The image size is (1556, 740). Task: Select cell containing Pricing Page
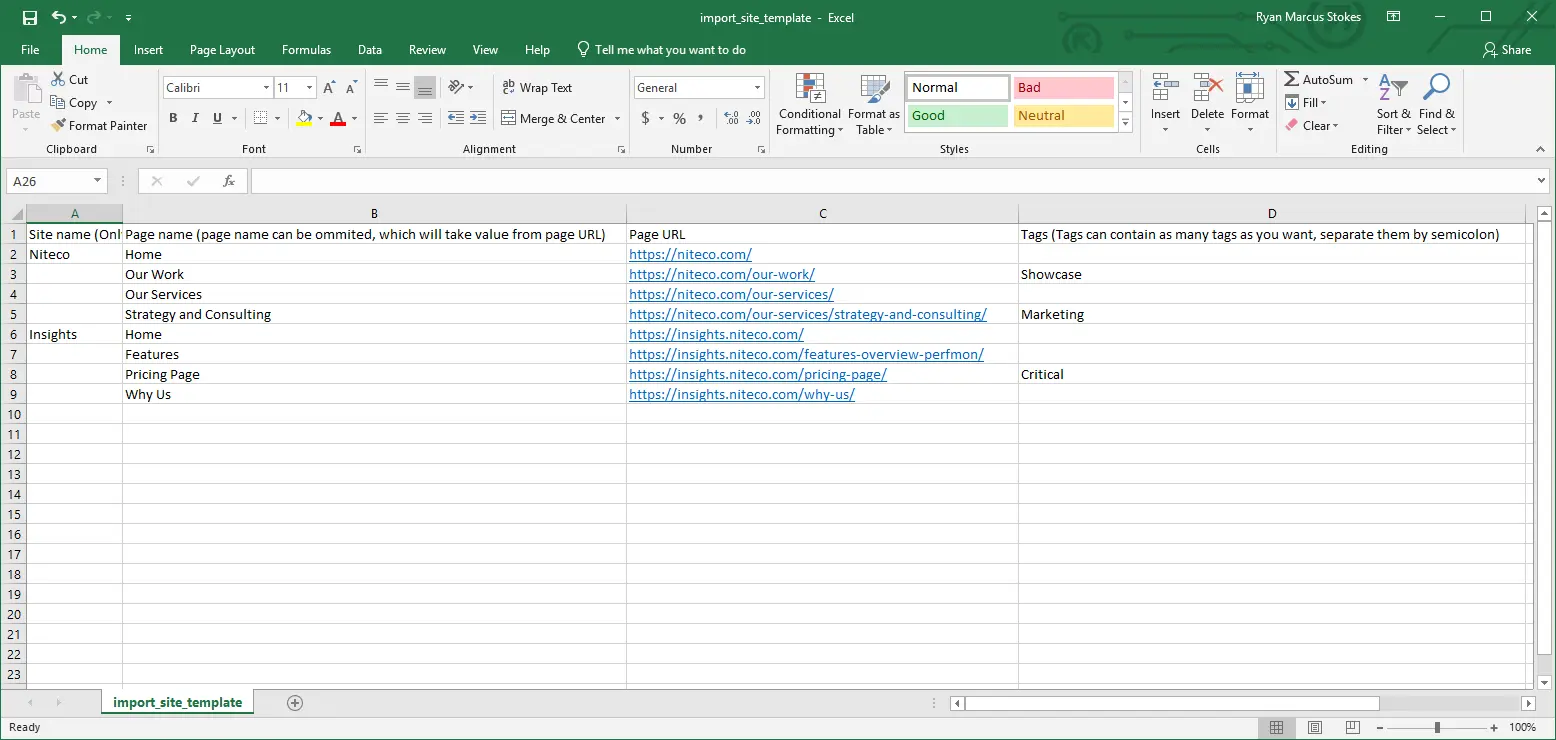tap(162, 374)
